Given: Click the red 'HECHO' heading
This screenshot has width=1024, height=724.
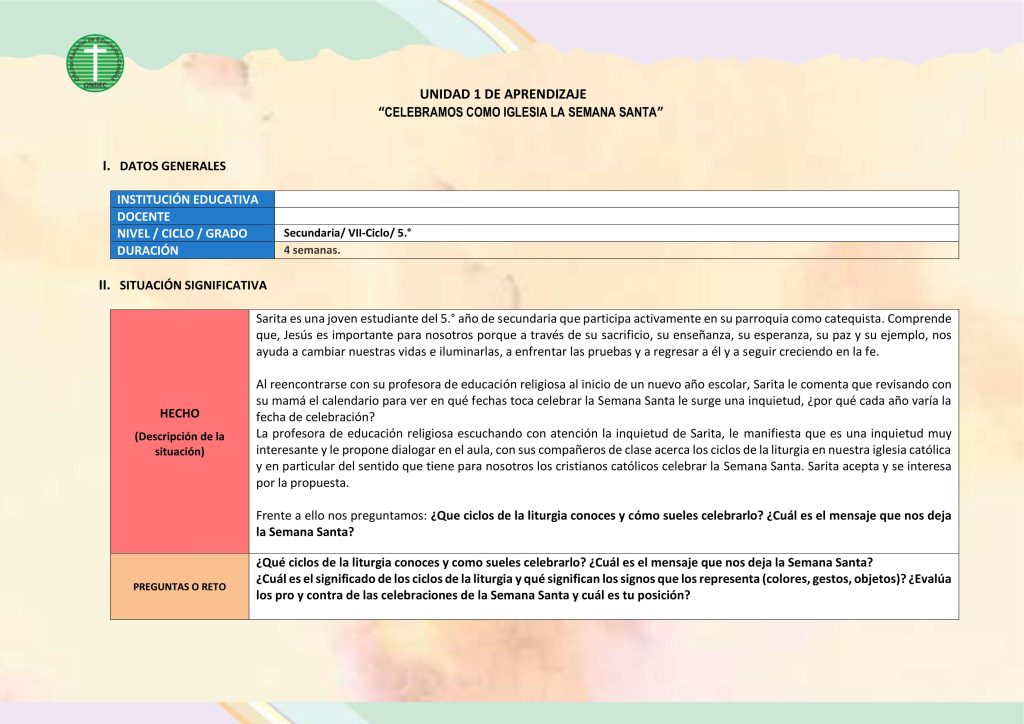Looking at the screenshot, I should pyautogui.click(x=180, y=413).
